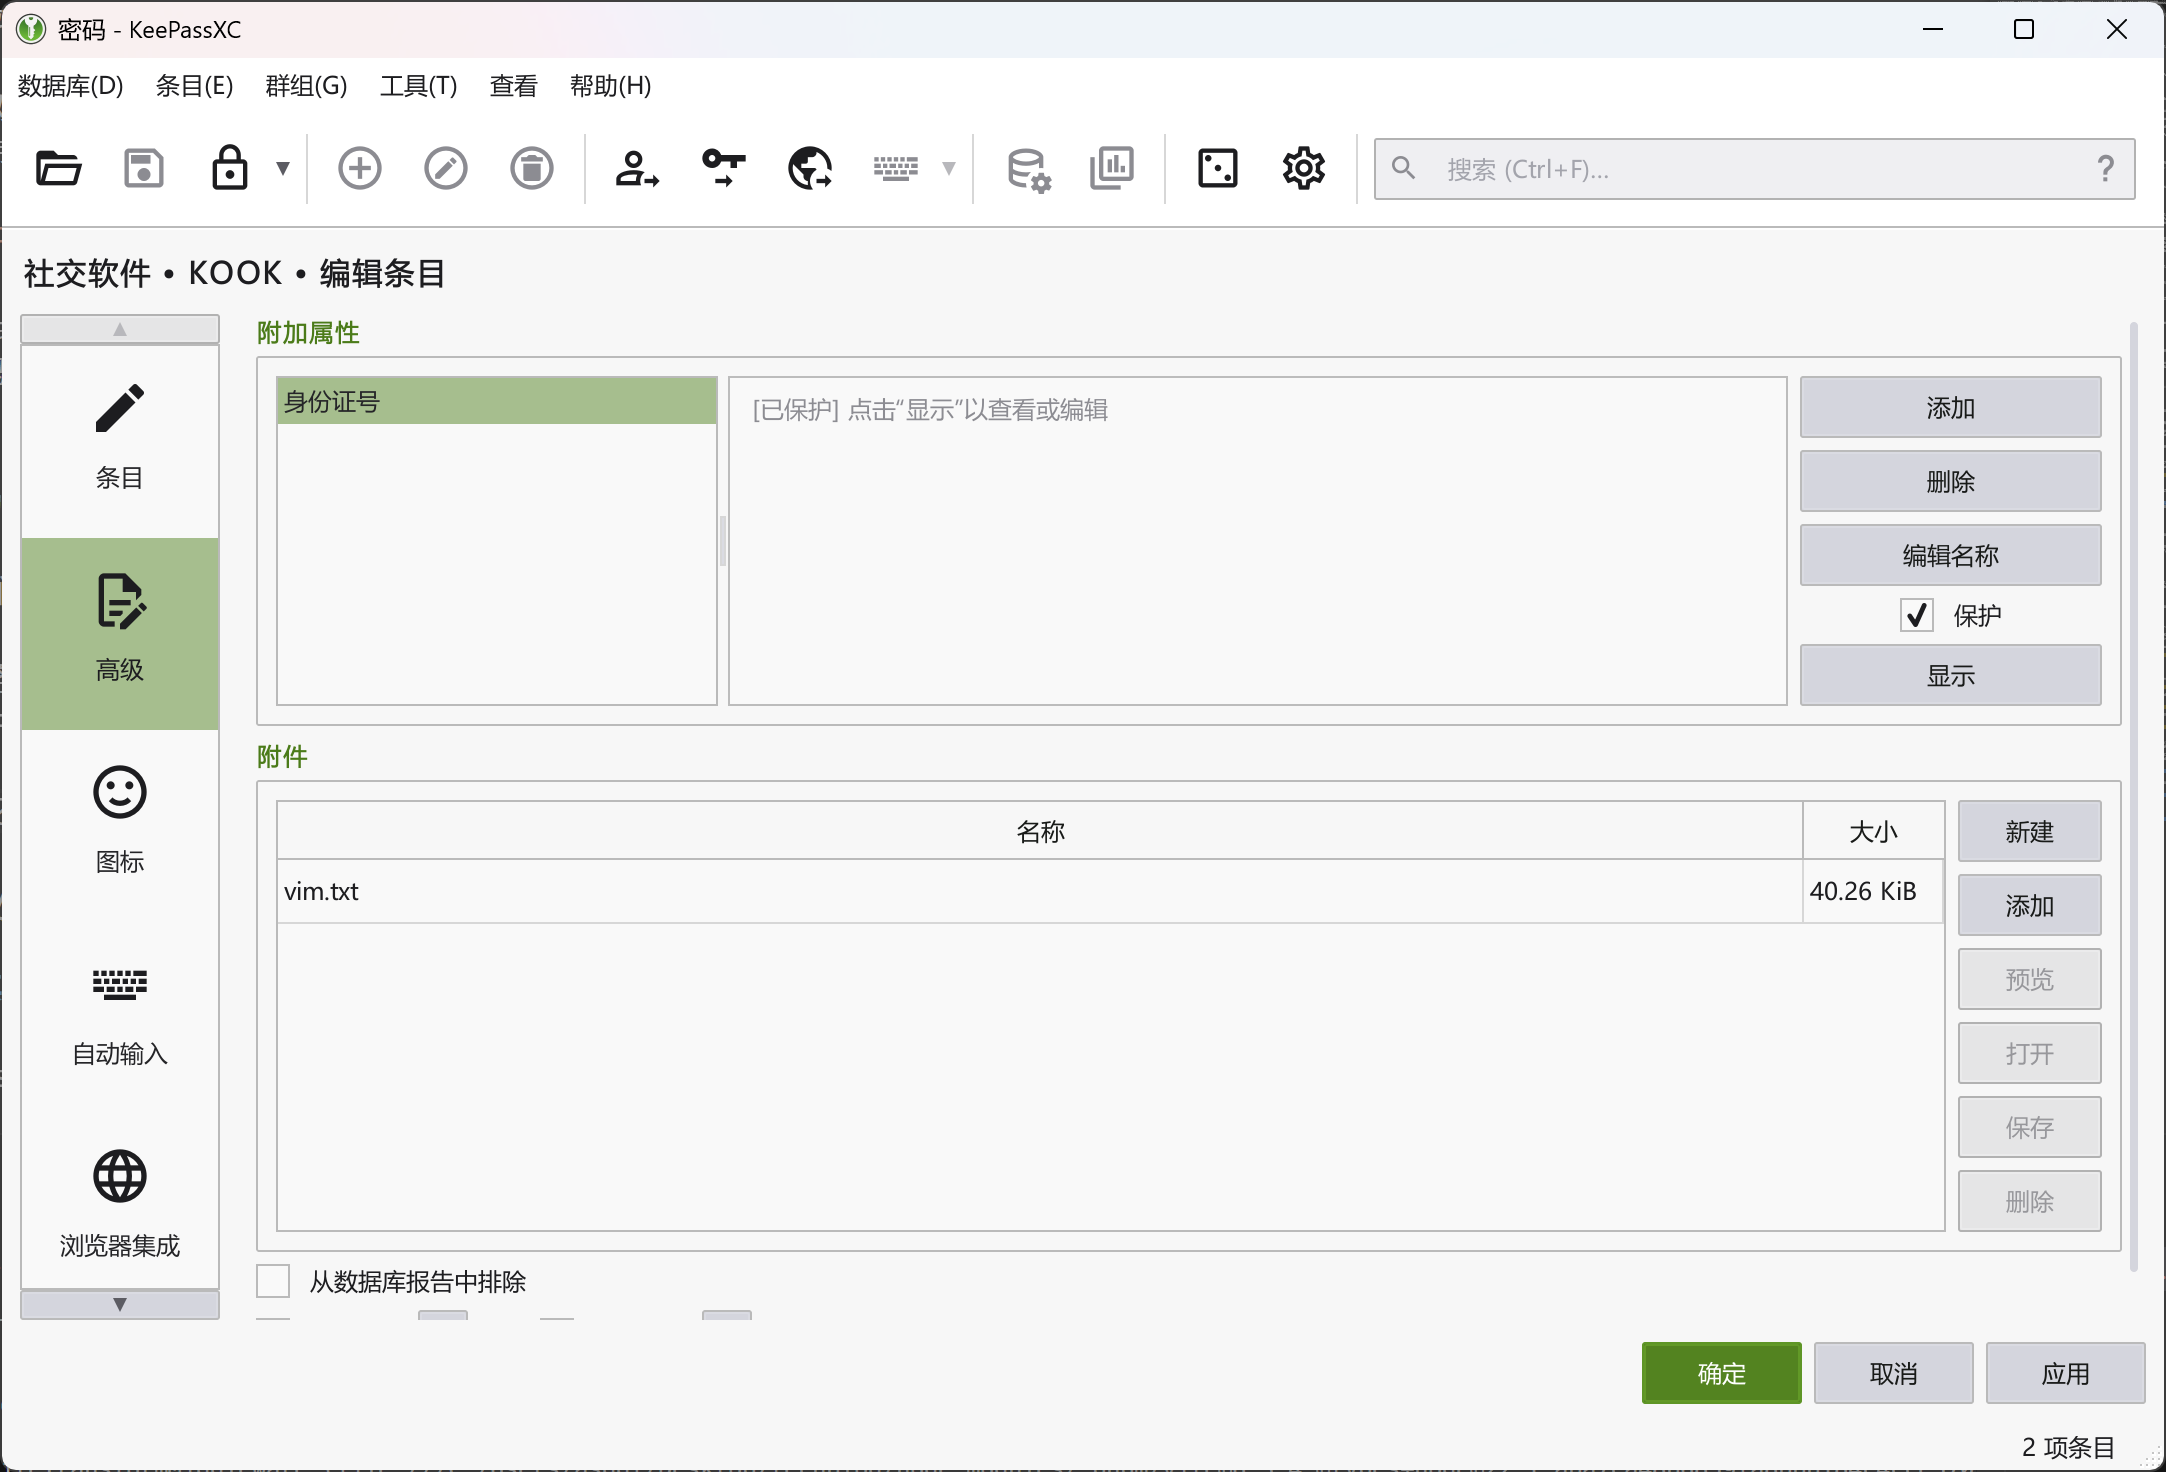Image resolution: width=2166 pixels, height=1472 pixels.
Task: Click the 40.26 KiB size cell
Action: click(x=1873, y=891)
